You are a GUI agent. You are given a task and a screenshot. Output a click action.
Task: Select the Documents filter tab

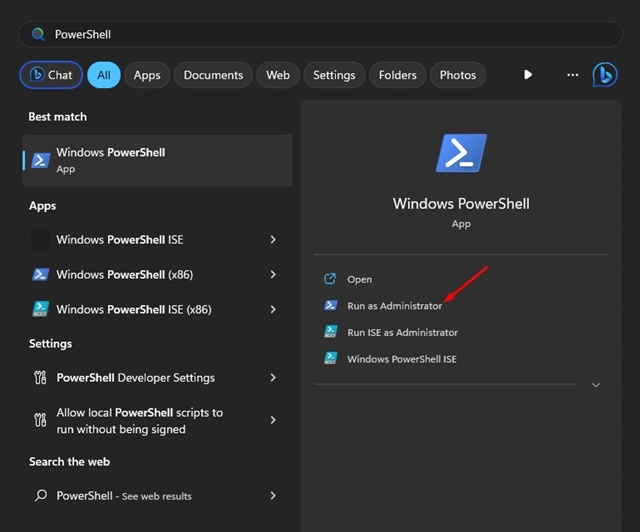tap(213, 75)
